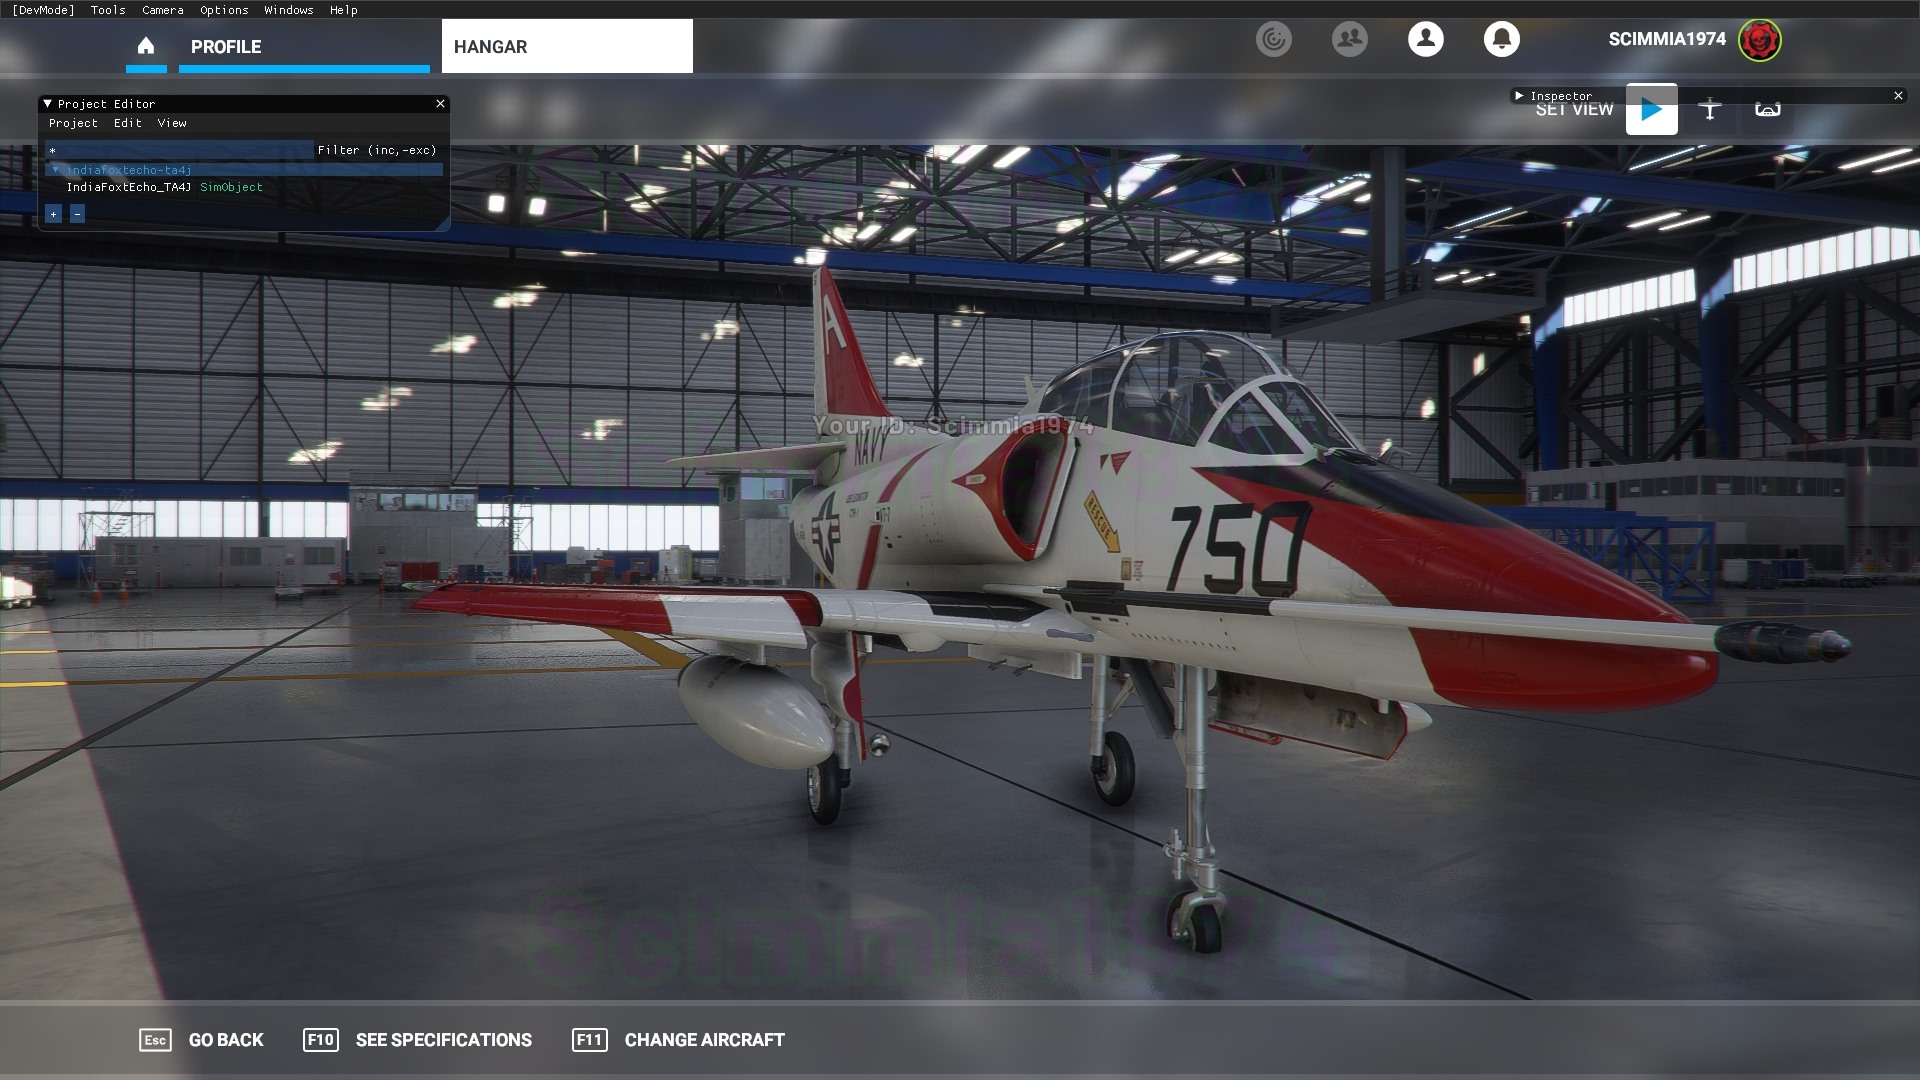This screenshot has width=1920, height=1080.
Task: Expand the Inspector panel triangle
Action: click(1519, 96)
